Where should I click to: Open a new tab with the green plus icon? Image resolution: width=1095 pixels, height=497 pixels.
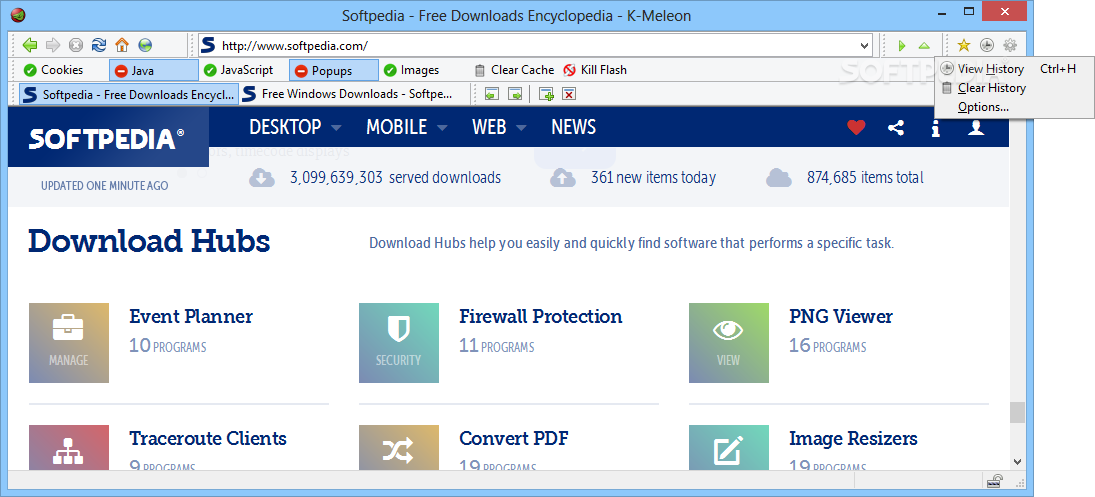click(x=546, y=94)
